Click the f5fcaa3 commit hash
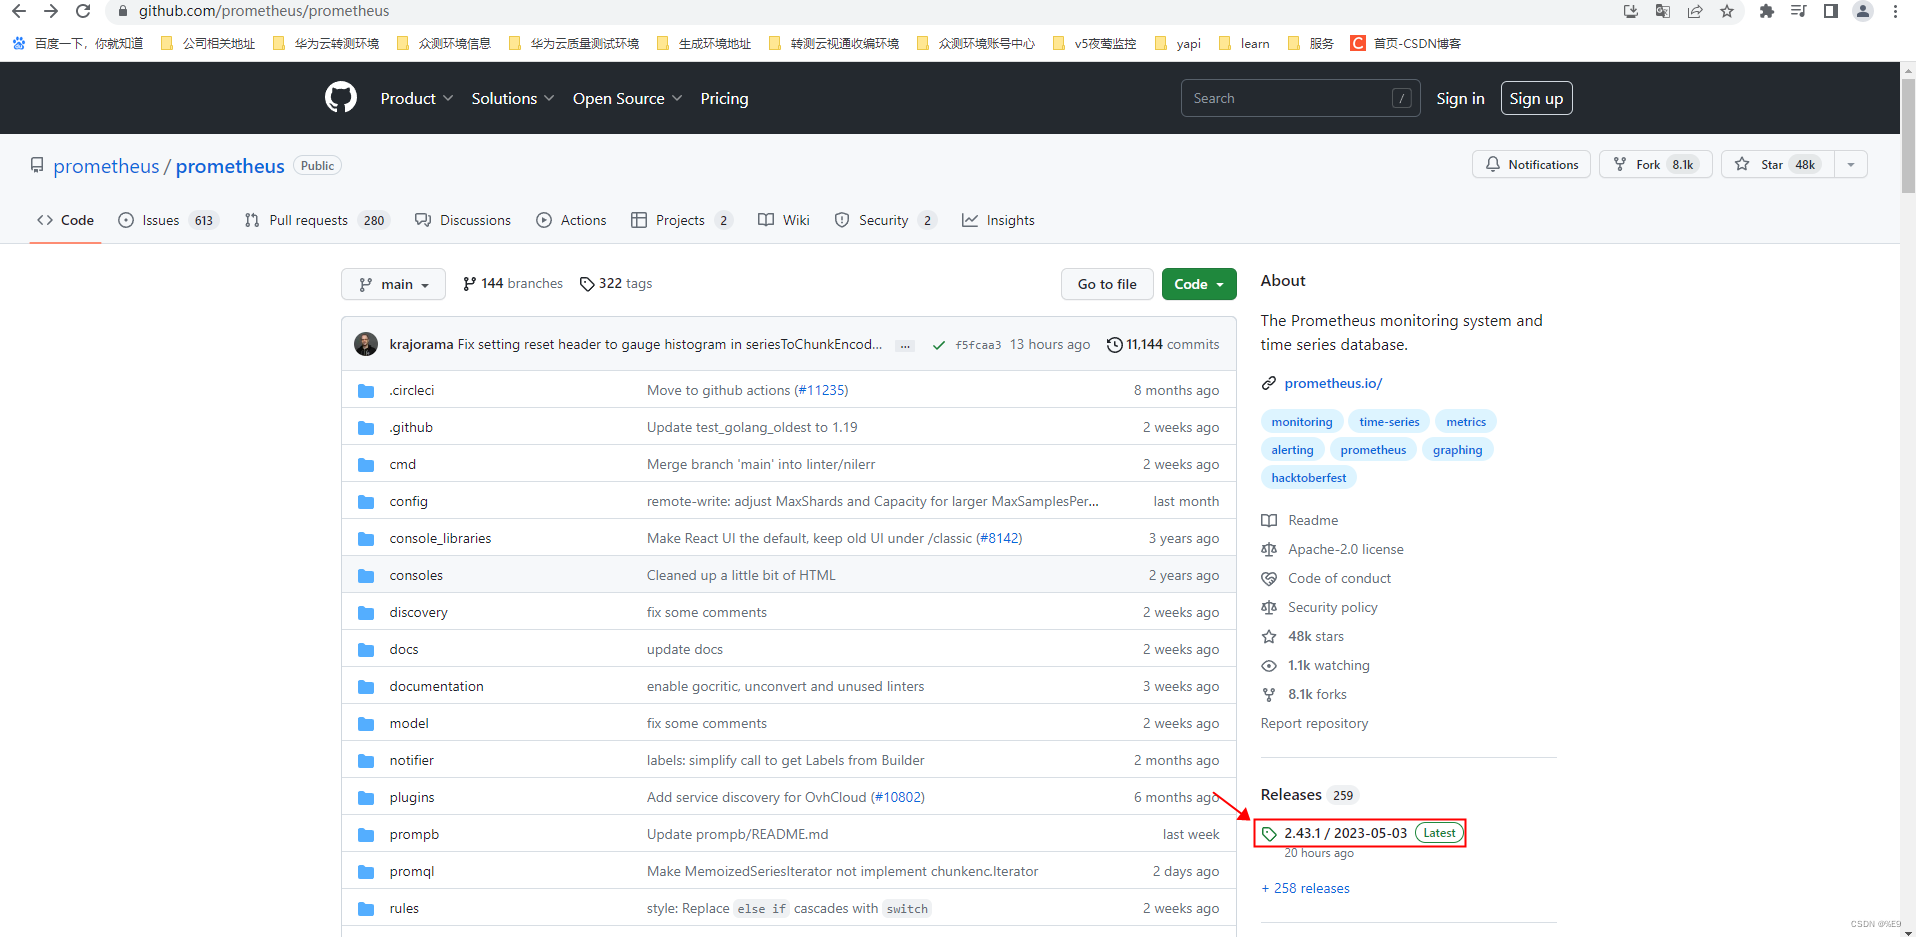 point(978,345)
